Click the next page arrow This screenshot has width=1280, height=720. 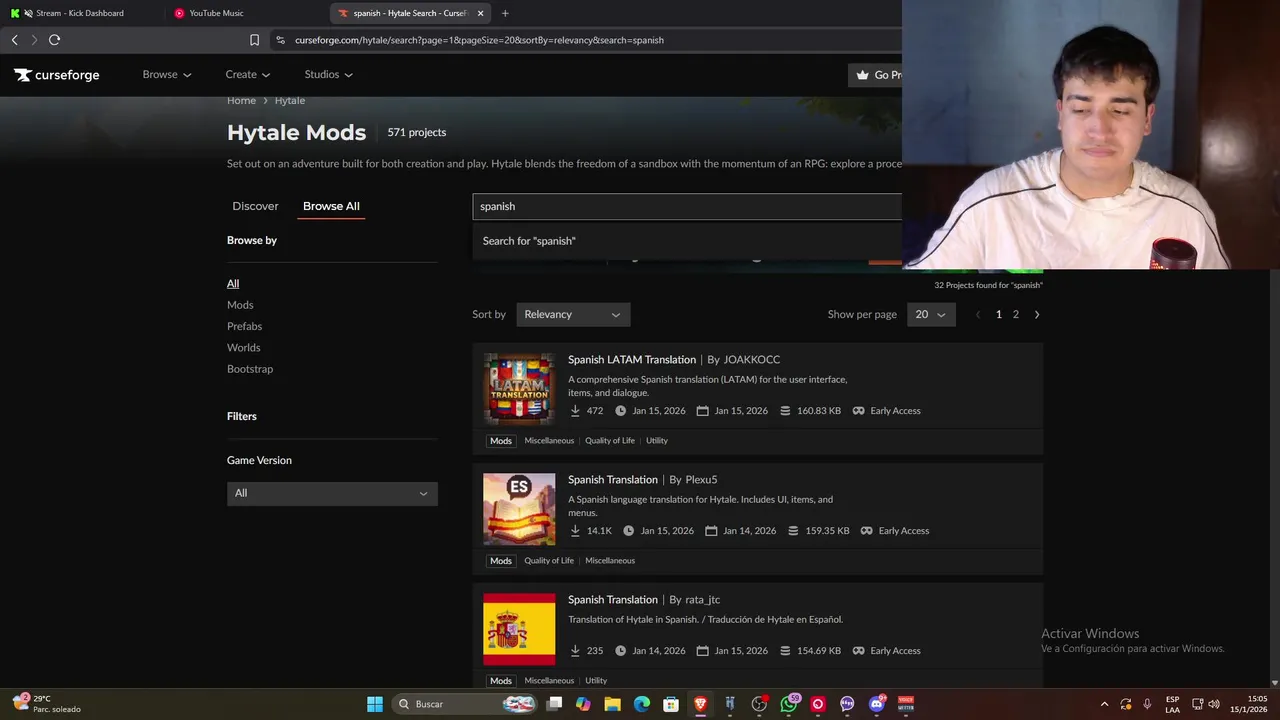(1037, 314)
